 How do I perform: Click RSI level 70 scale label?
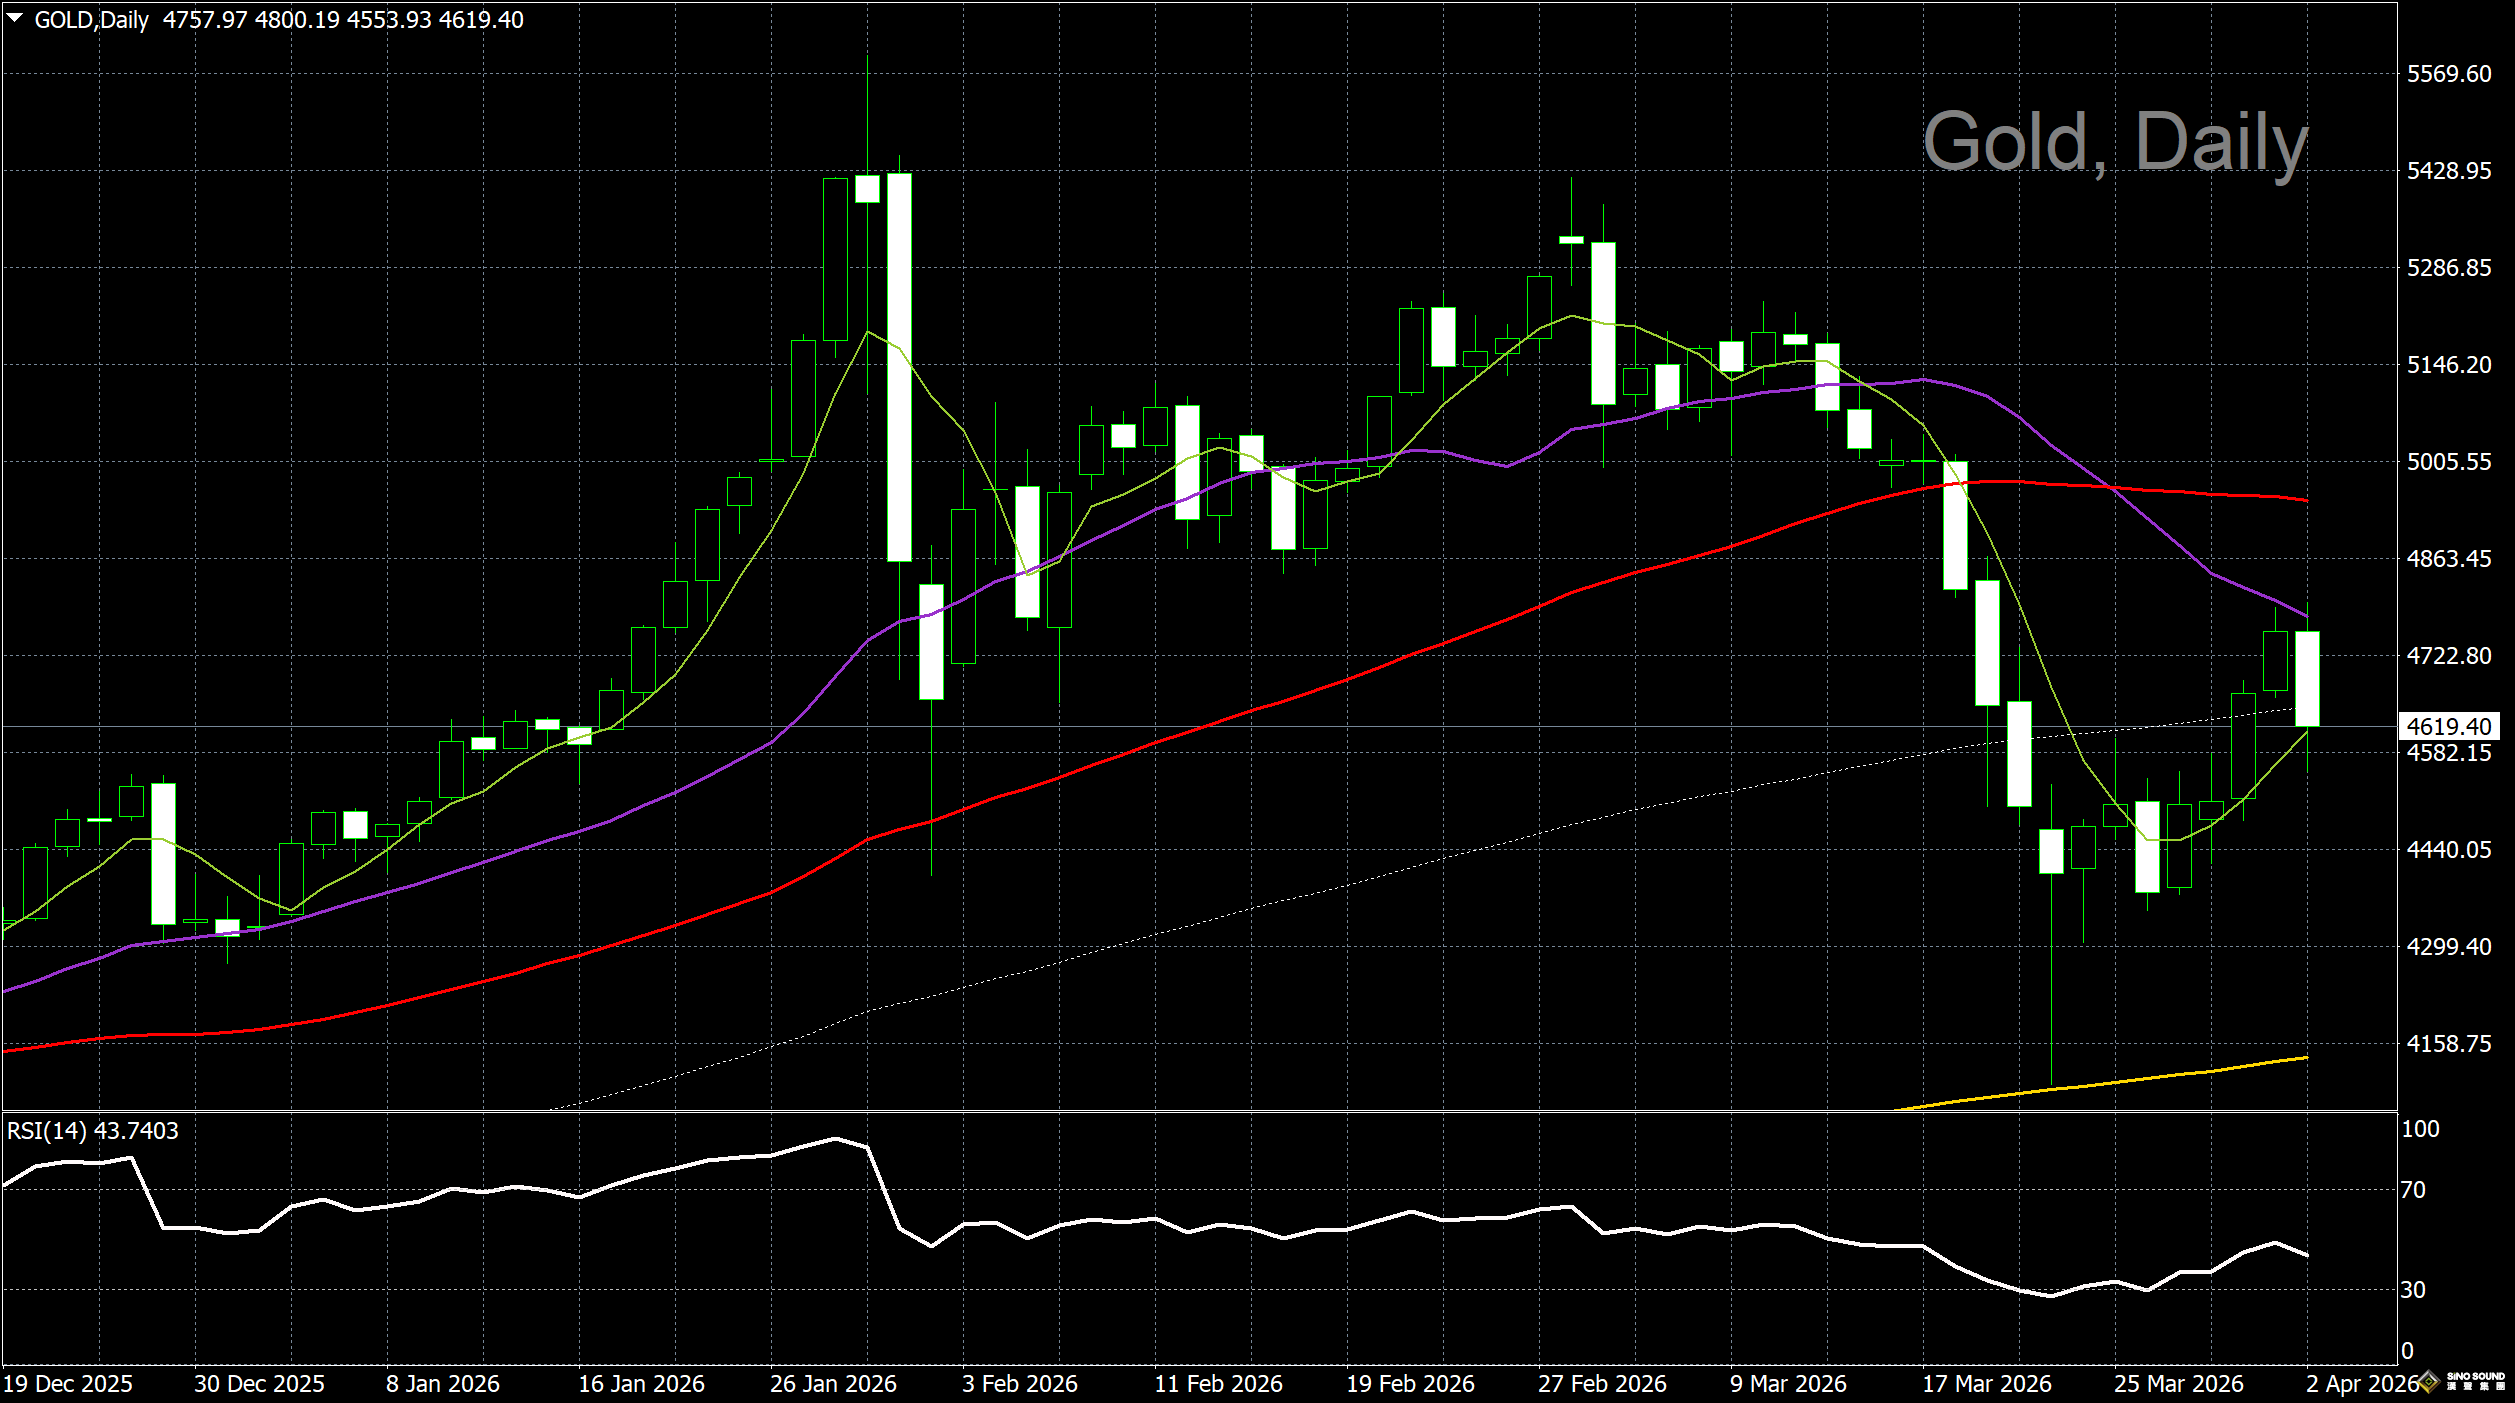point(2413,1190)
